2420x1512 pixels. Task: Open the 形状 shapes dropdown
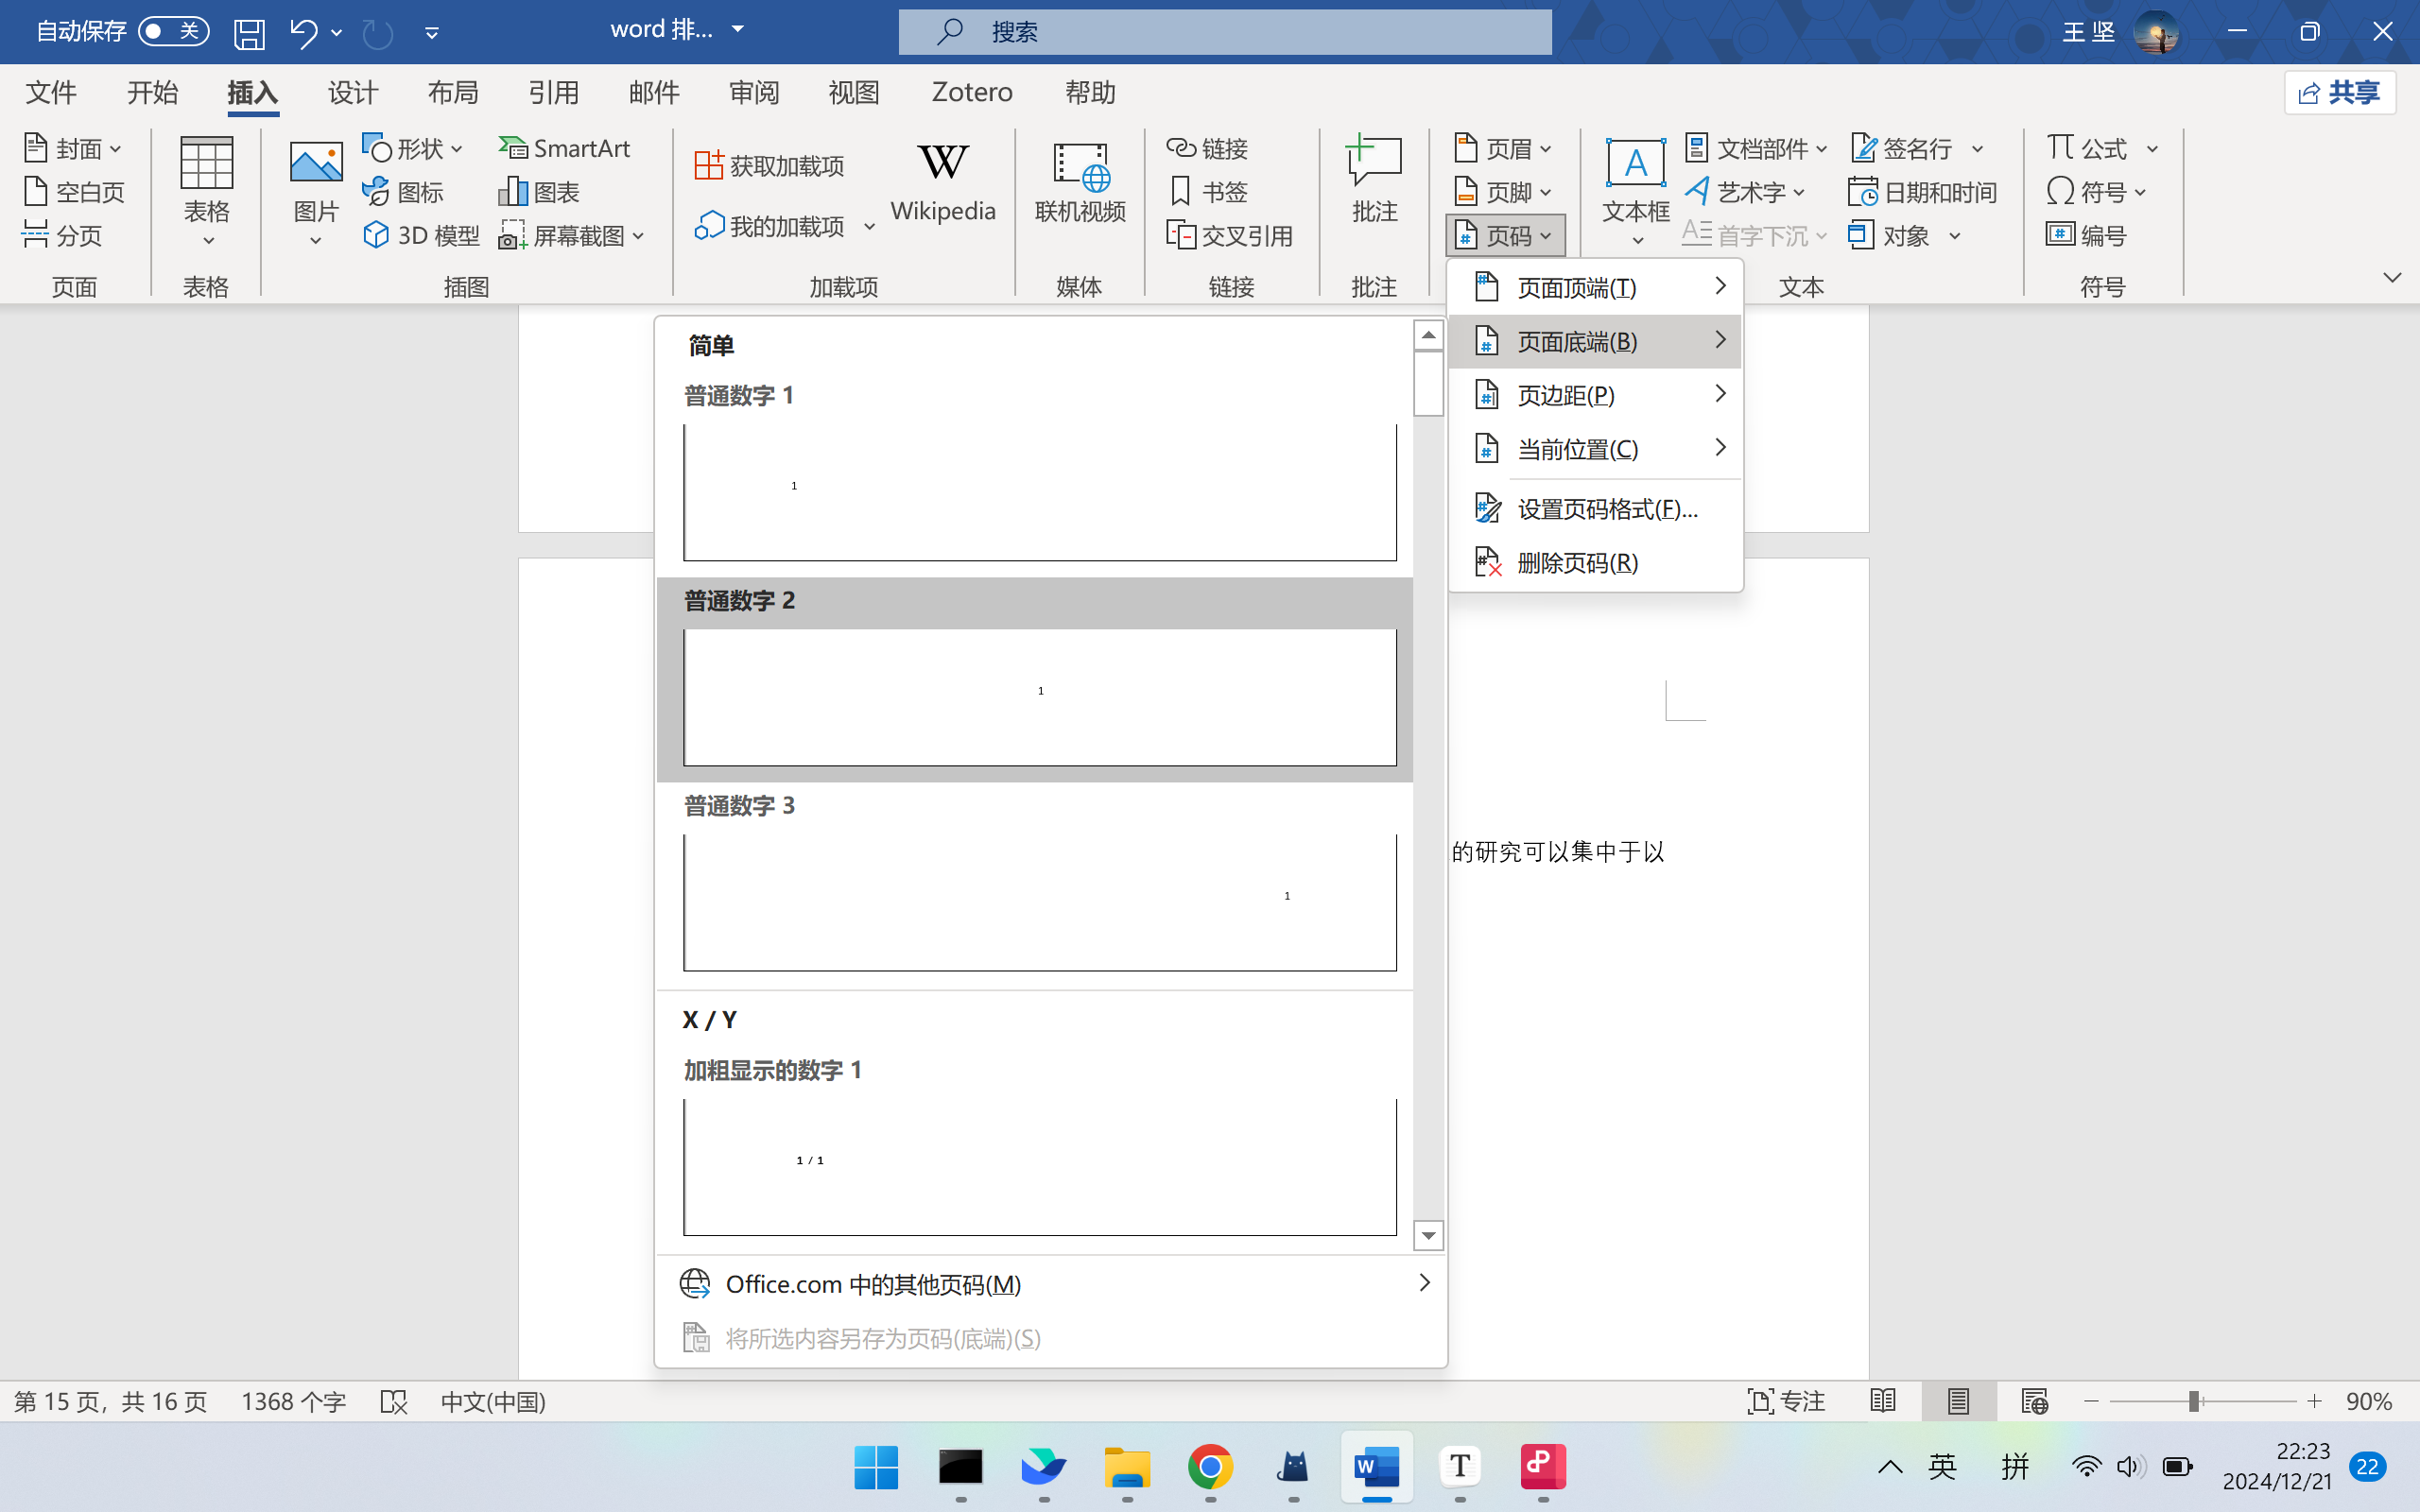pos(413,148)
